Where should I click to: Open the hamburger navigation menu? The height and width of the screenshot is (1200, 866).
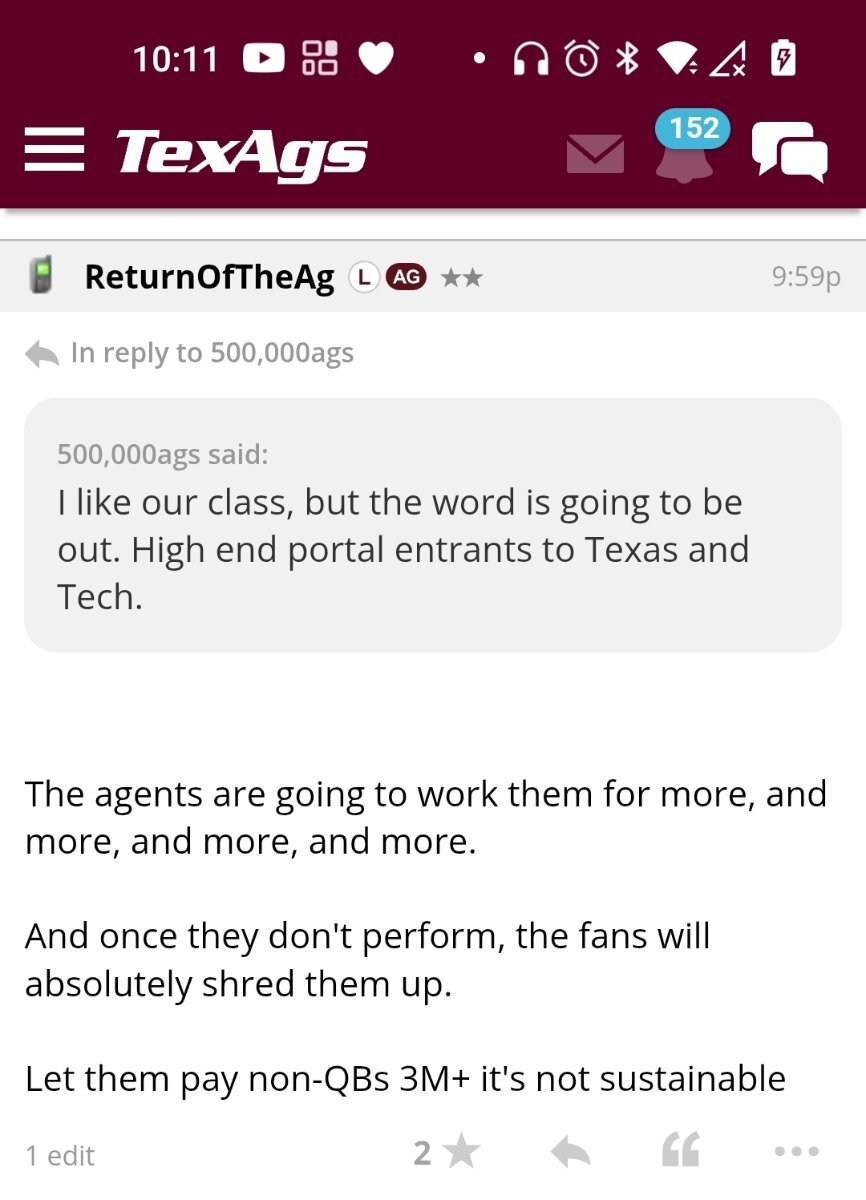click(54, 153)
